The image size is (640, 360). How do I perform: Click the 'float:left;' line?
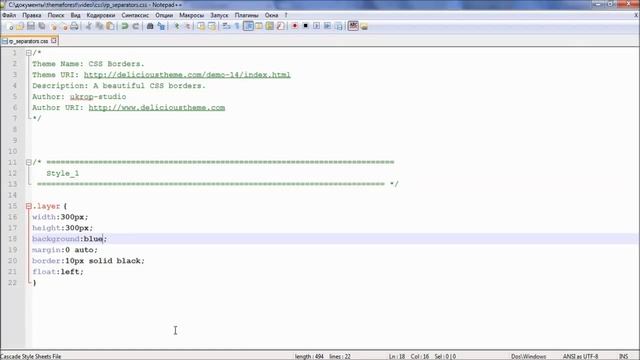click(x=58, y=272)
